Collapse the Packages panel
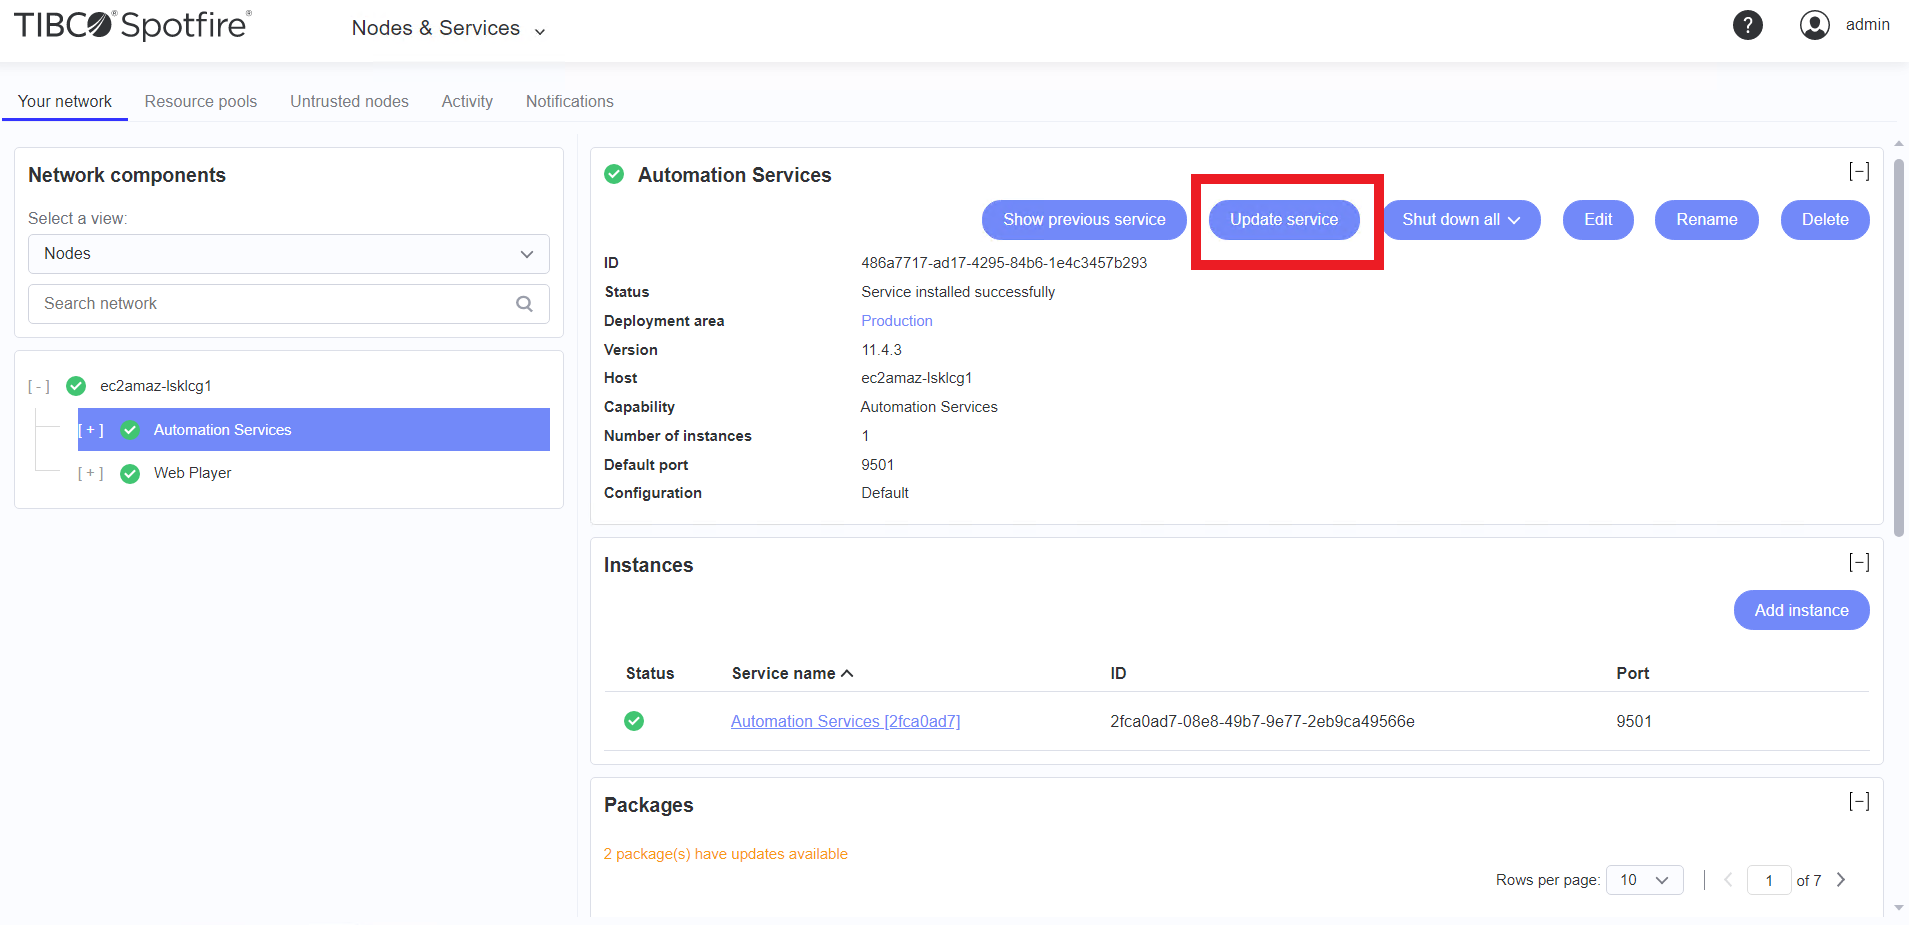This screenshot has width=1909, height=925. (1858, 802)
